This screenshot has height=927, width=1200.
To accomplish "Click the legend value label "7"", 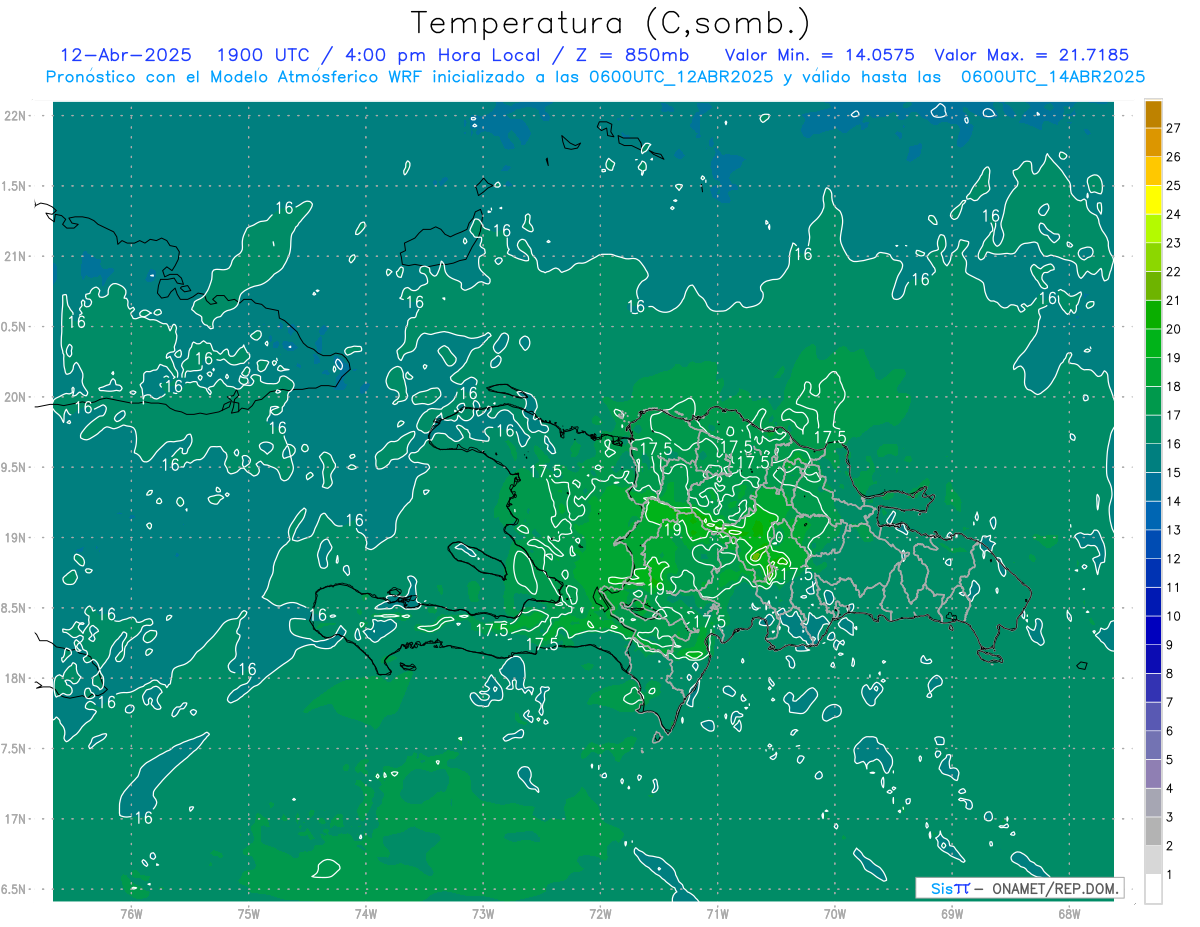I will click(x=1170, y=702).
